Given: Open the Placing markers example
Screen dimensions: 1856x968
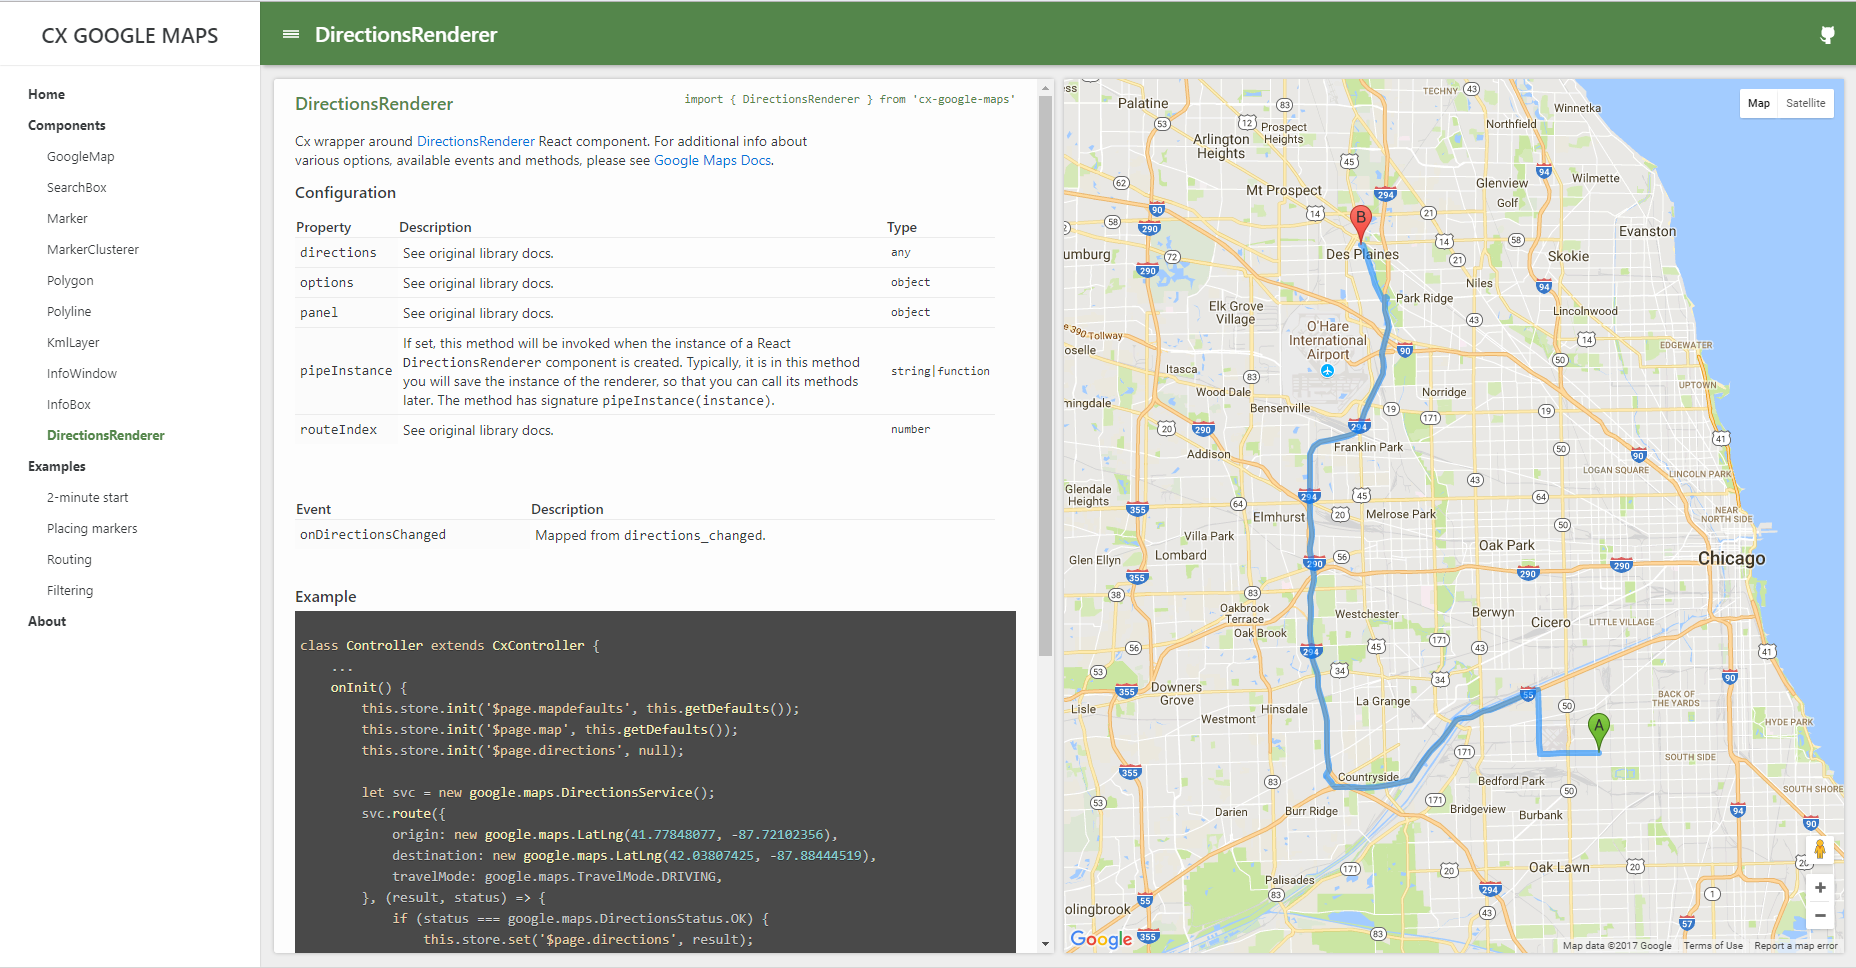Looking at the screenshot, I should point(92,528).
